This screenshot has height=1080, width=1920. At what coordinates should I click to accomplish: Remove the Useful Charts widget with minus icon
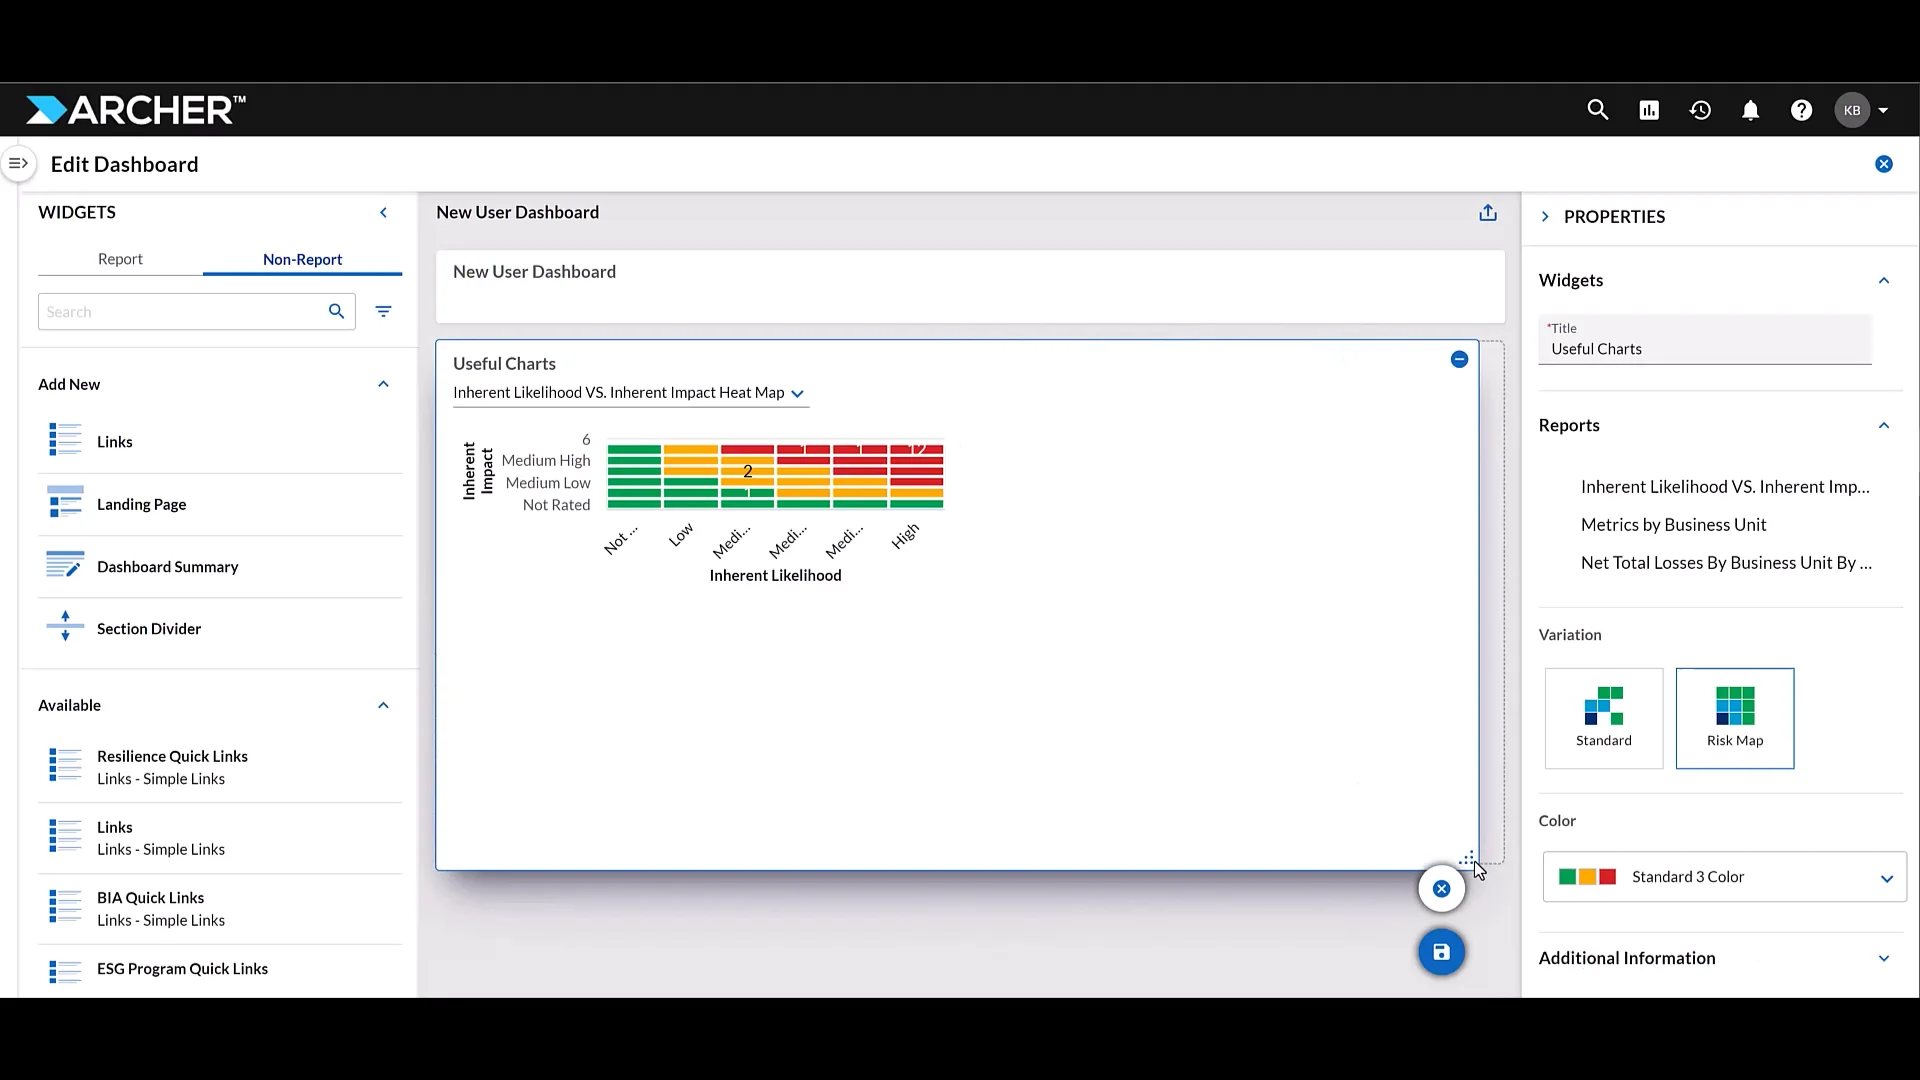[1459, 359]
